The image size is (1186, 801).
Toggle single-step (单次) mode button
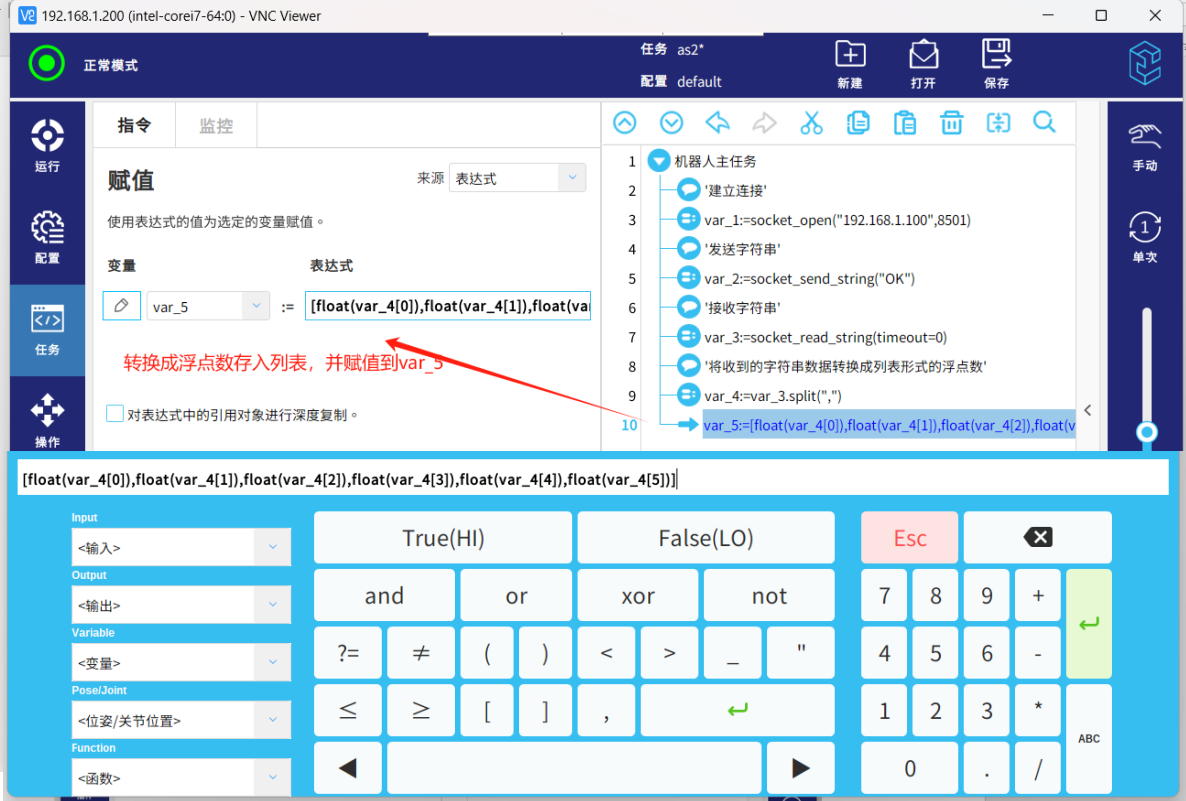pyautogui.click(x=1145, y=237)
